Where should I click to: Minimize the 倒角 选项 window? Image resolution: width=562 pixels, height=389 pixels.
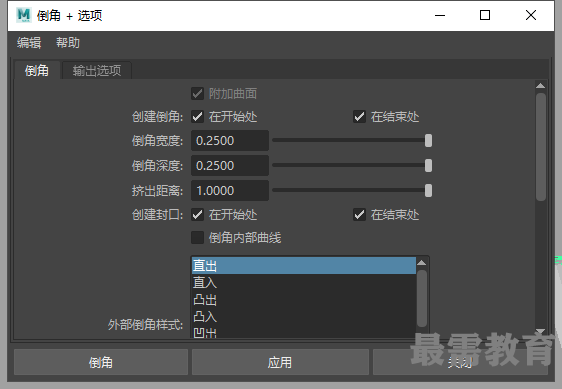tap(440, 15)
